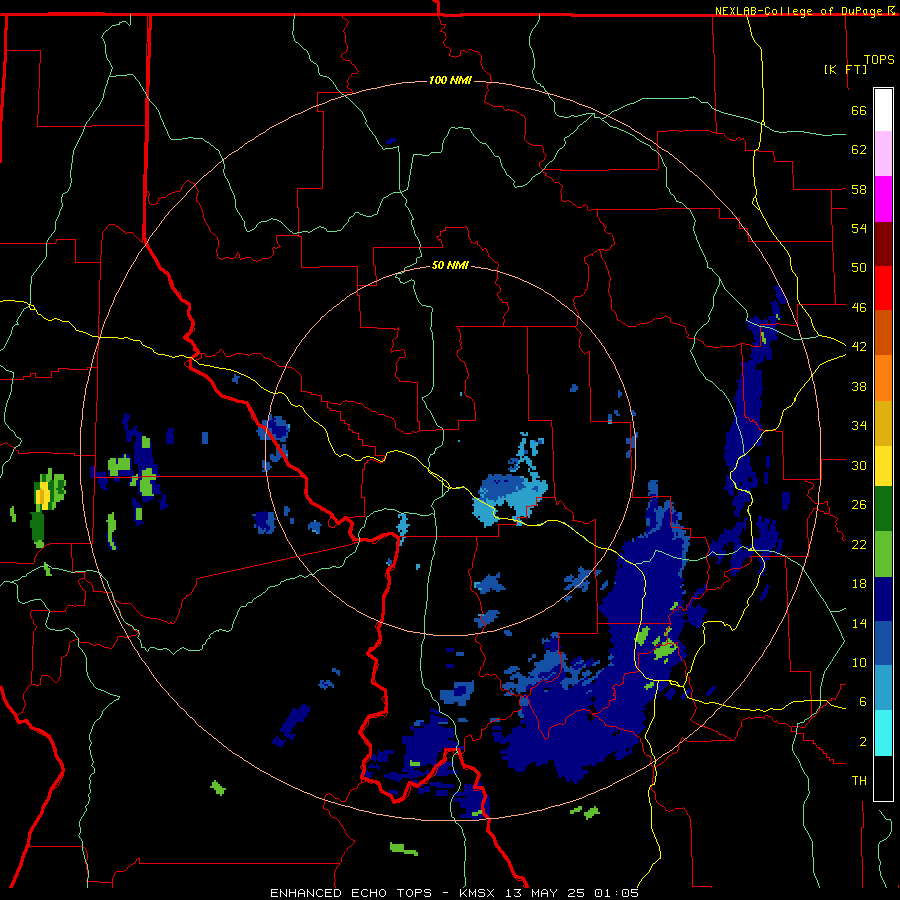Click legend value 62
The width and height of the screenshot is (900, 900).
click(x=859, y=149)
